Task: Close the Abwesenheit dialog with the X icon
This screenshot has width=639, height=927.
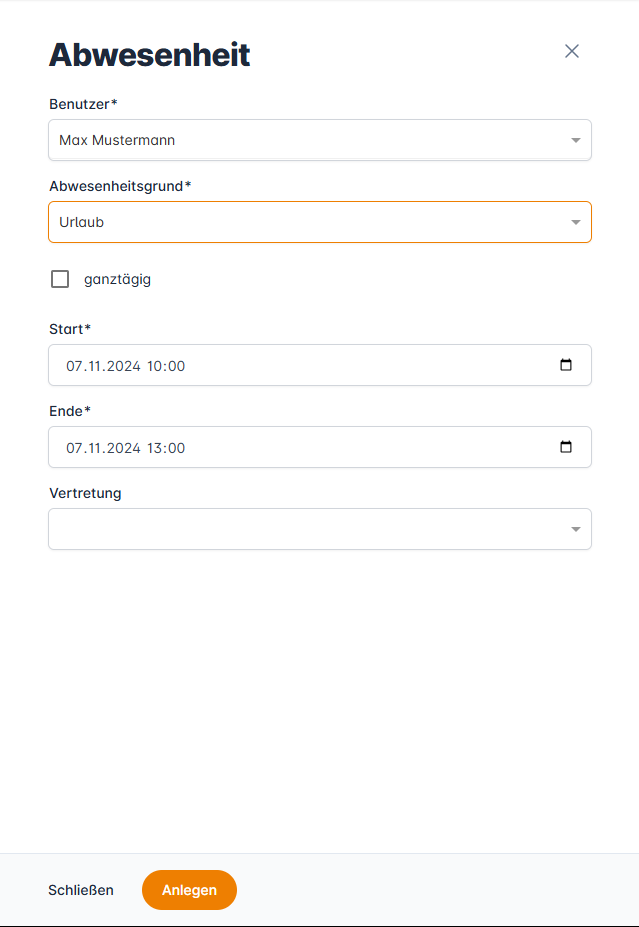Action: point(572,51)
